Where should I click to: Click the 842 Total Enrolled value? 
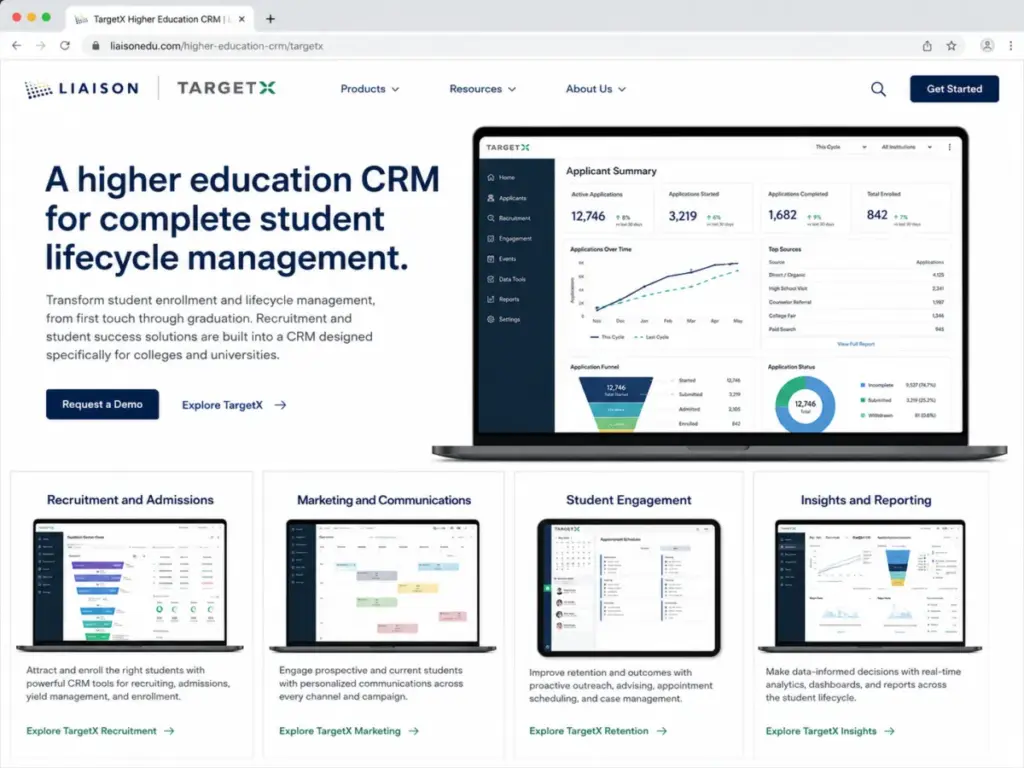877,215
